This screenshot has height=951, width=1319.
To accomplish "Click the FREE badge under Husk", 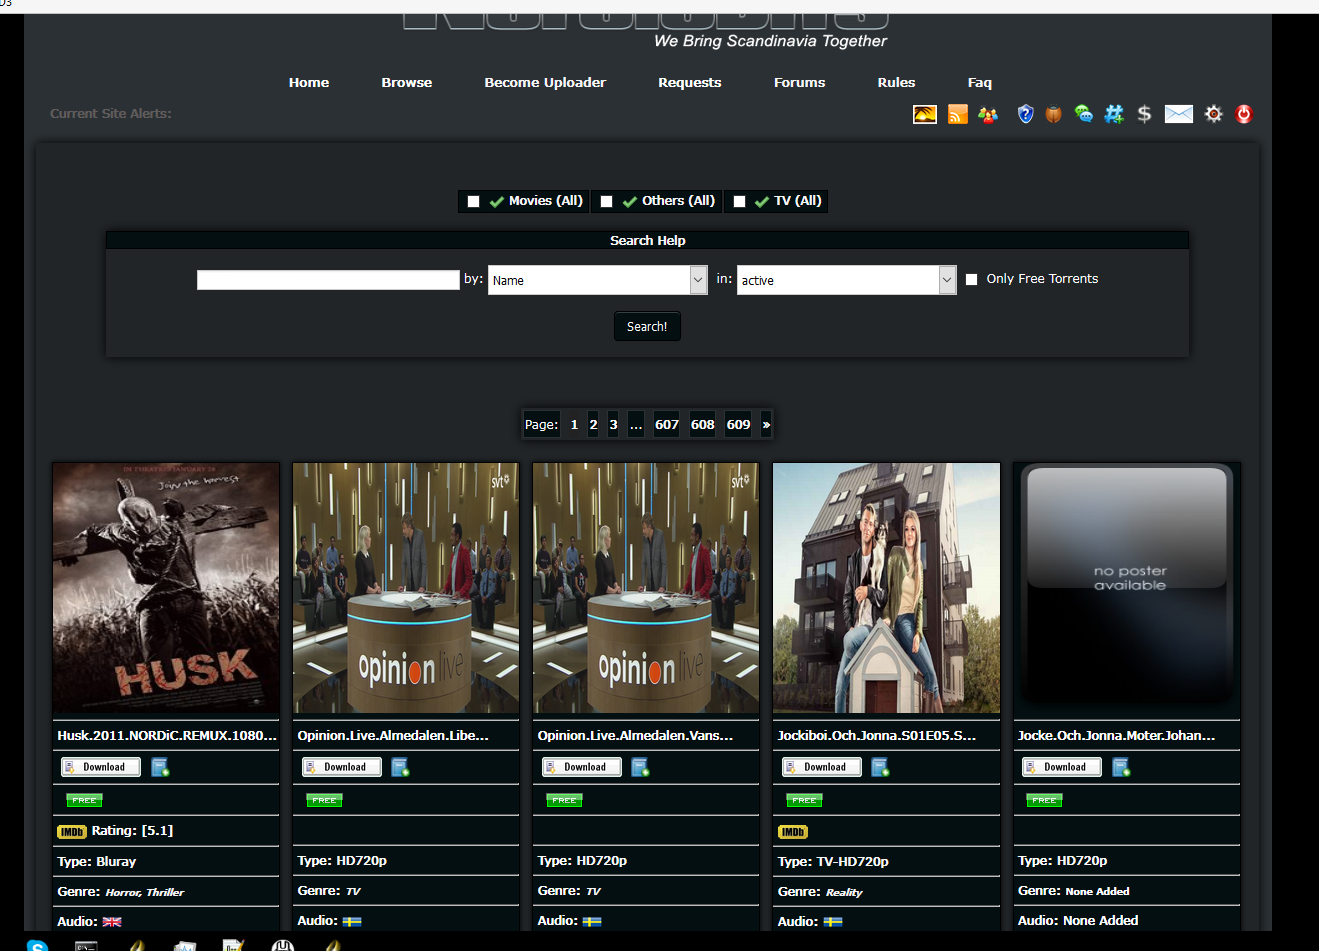I will pos(84,800).
